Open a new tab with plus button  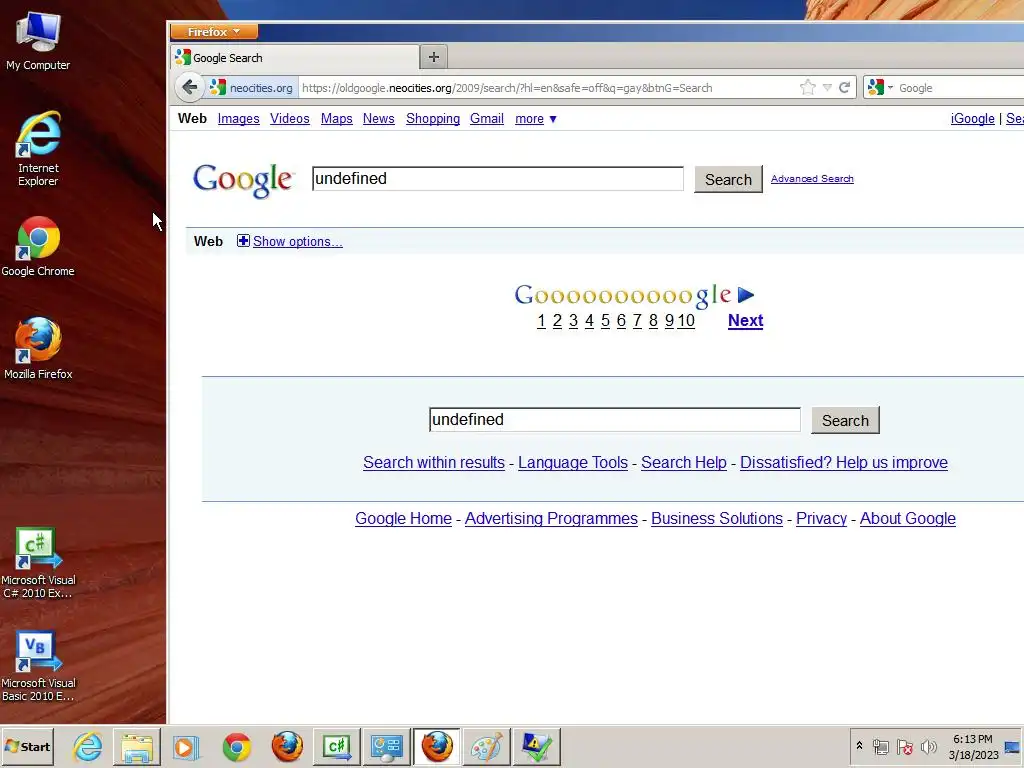(x=434, y=57)
